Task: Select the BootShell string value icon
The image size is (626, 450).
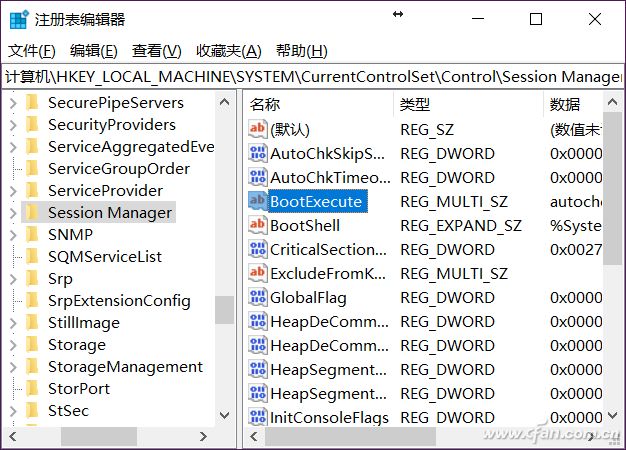Action: (x=257, y=225)
